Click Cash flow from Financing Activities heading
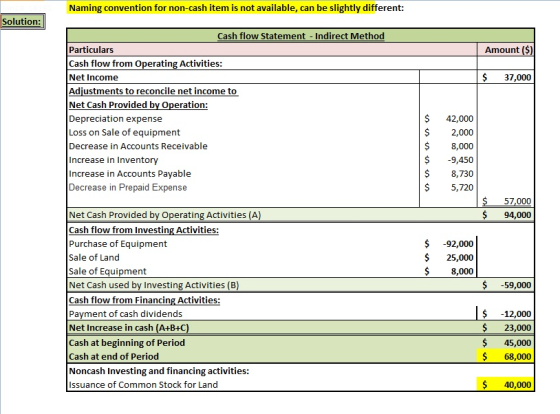The image size is (560, 414). [144, 300]
